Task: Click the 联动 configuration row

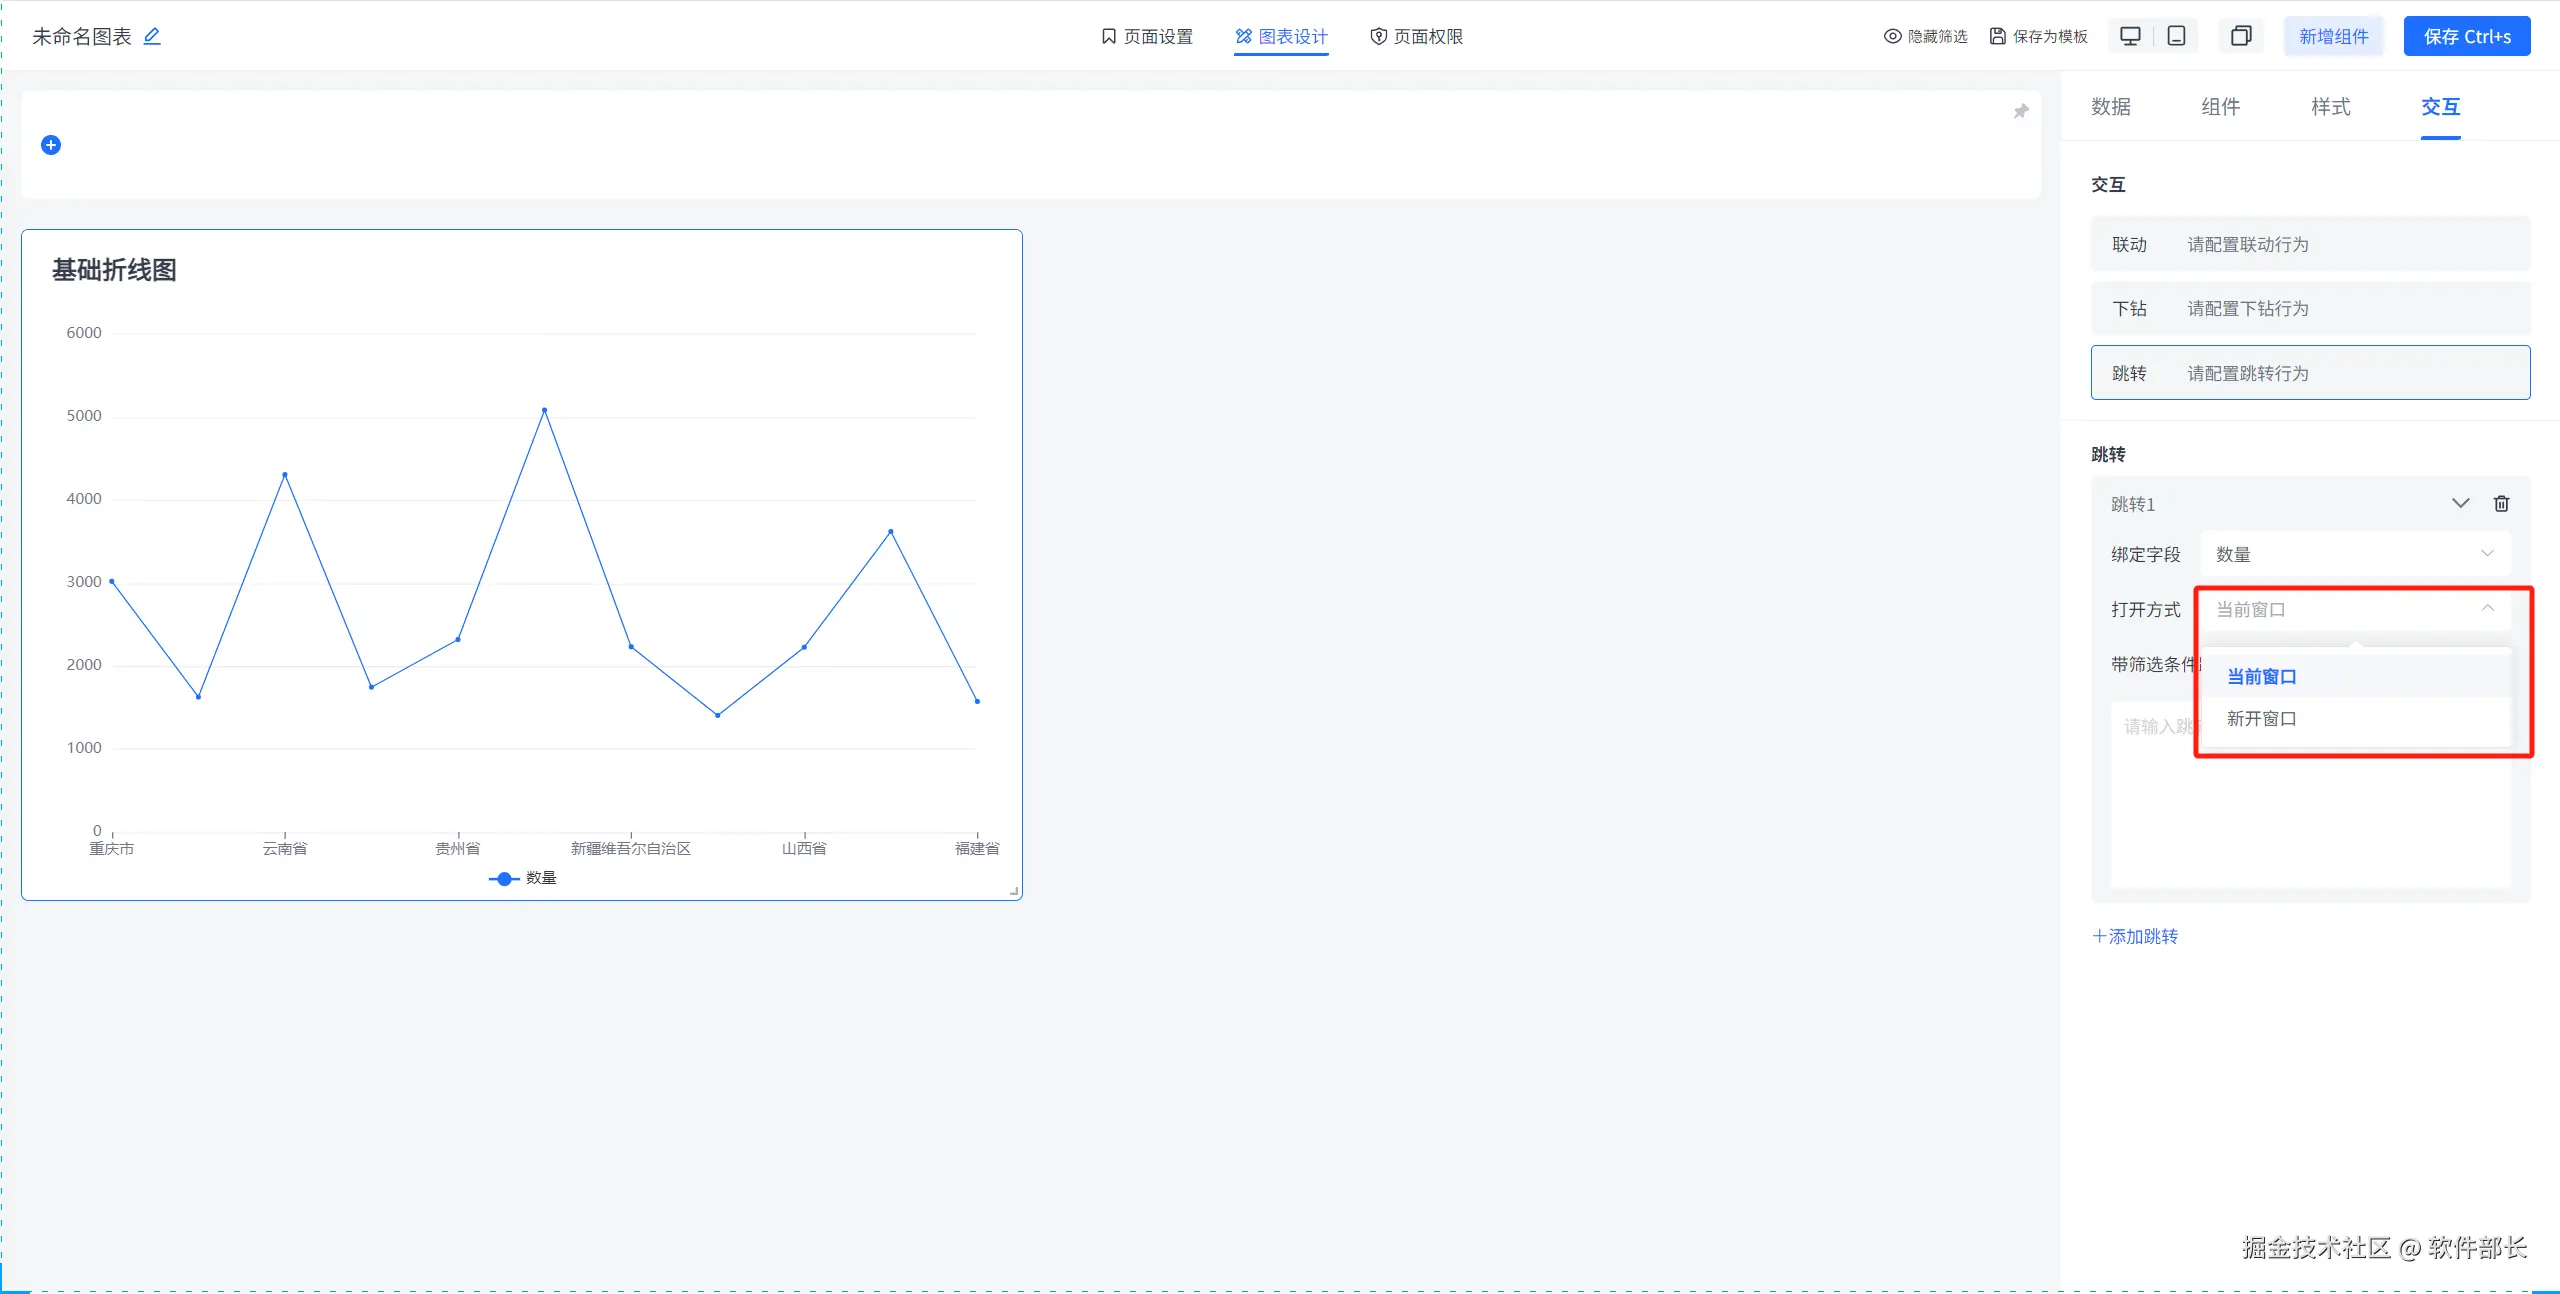Action: [x=2309, y=245]
